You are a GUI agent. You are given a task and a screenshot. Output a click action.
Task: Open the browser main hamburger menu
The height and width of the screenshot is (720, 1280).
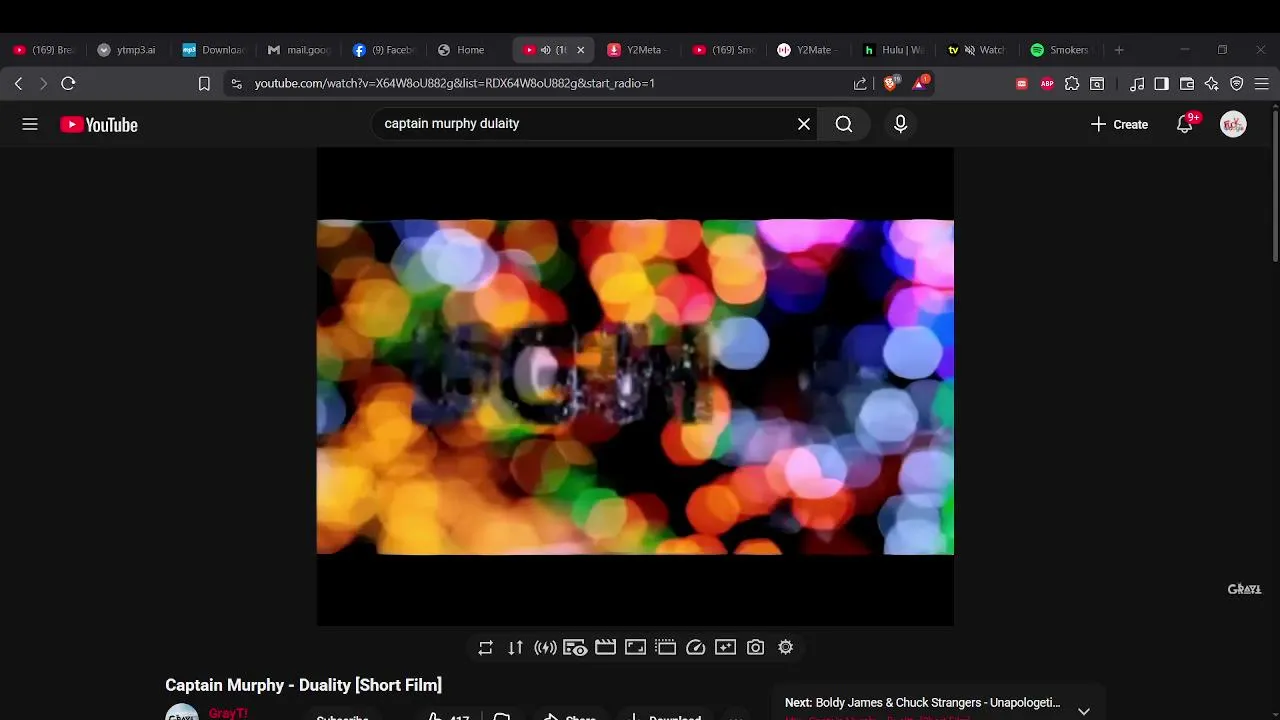1262,84
